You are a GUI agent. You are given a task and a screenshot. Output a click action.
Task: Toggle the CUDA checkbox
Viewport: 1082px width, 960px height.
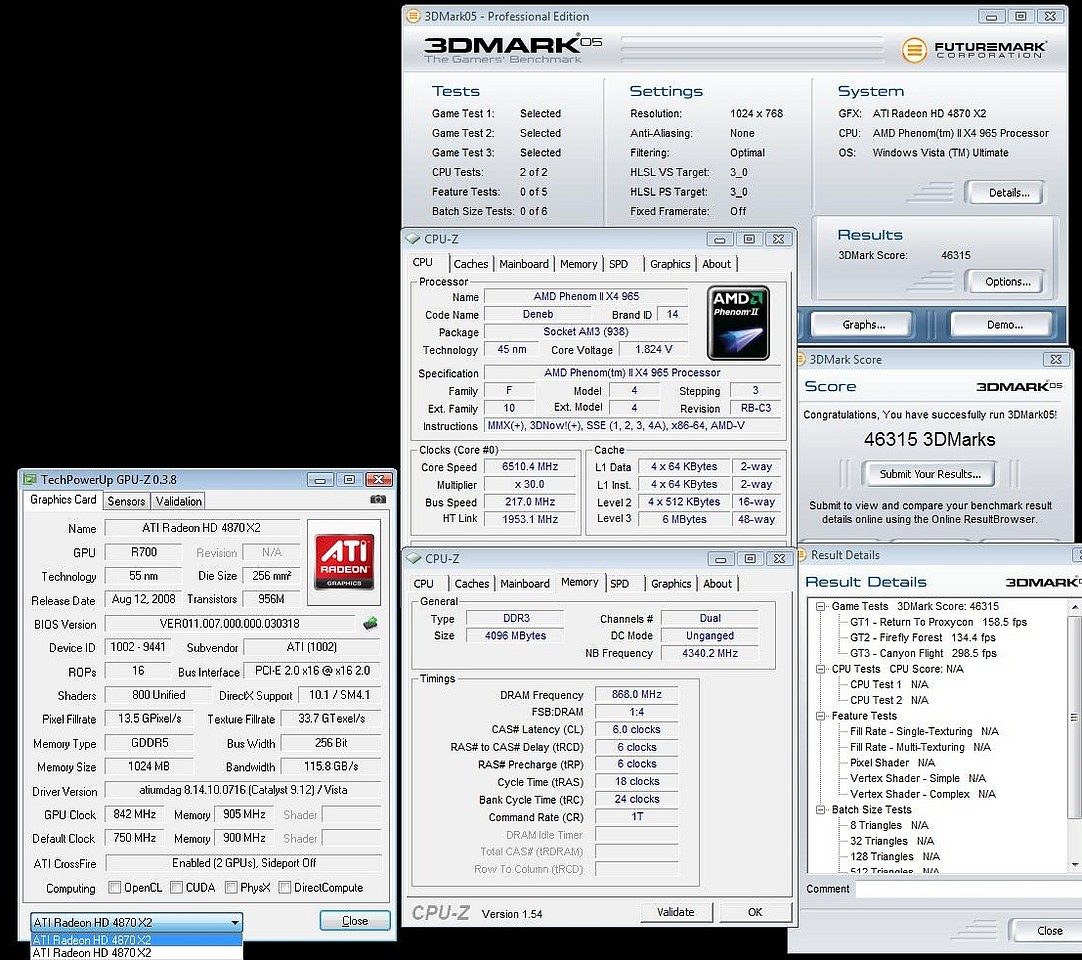pos(177,888)
